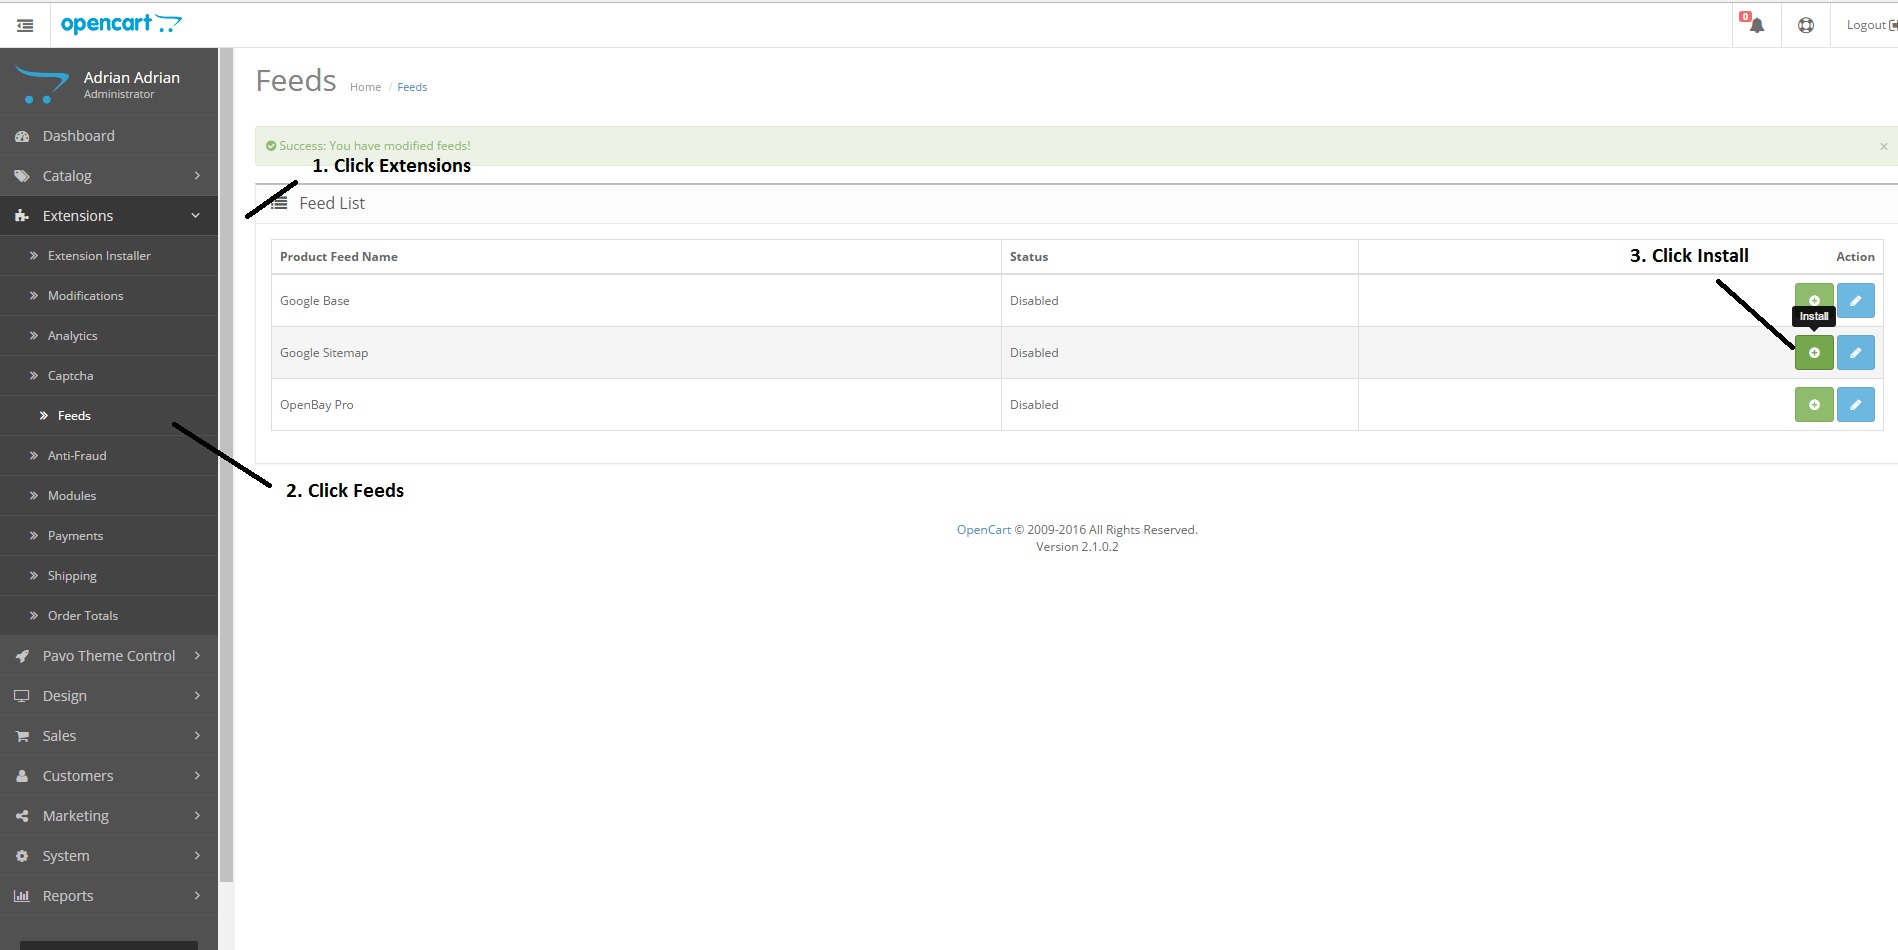Click the support life-ring icon

coord(1806,24)
